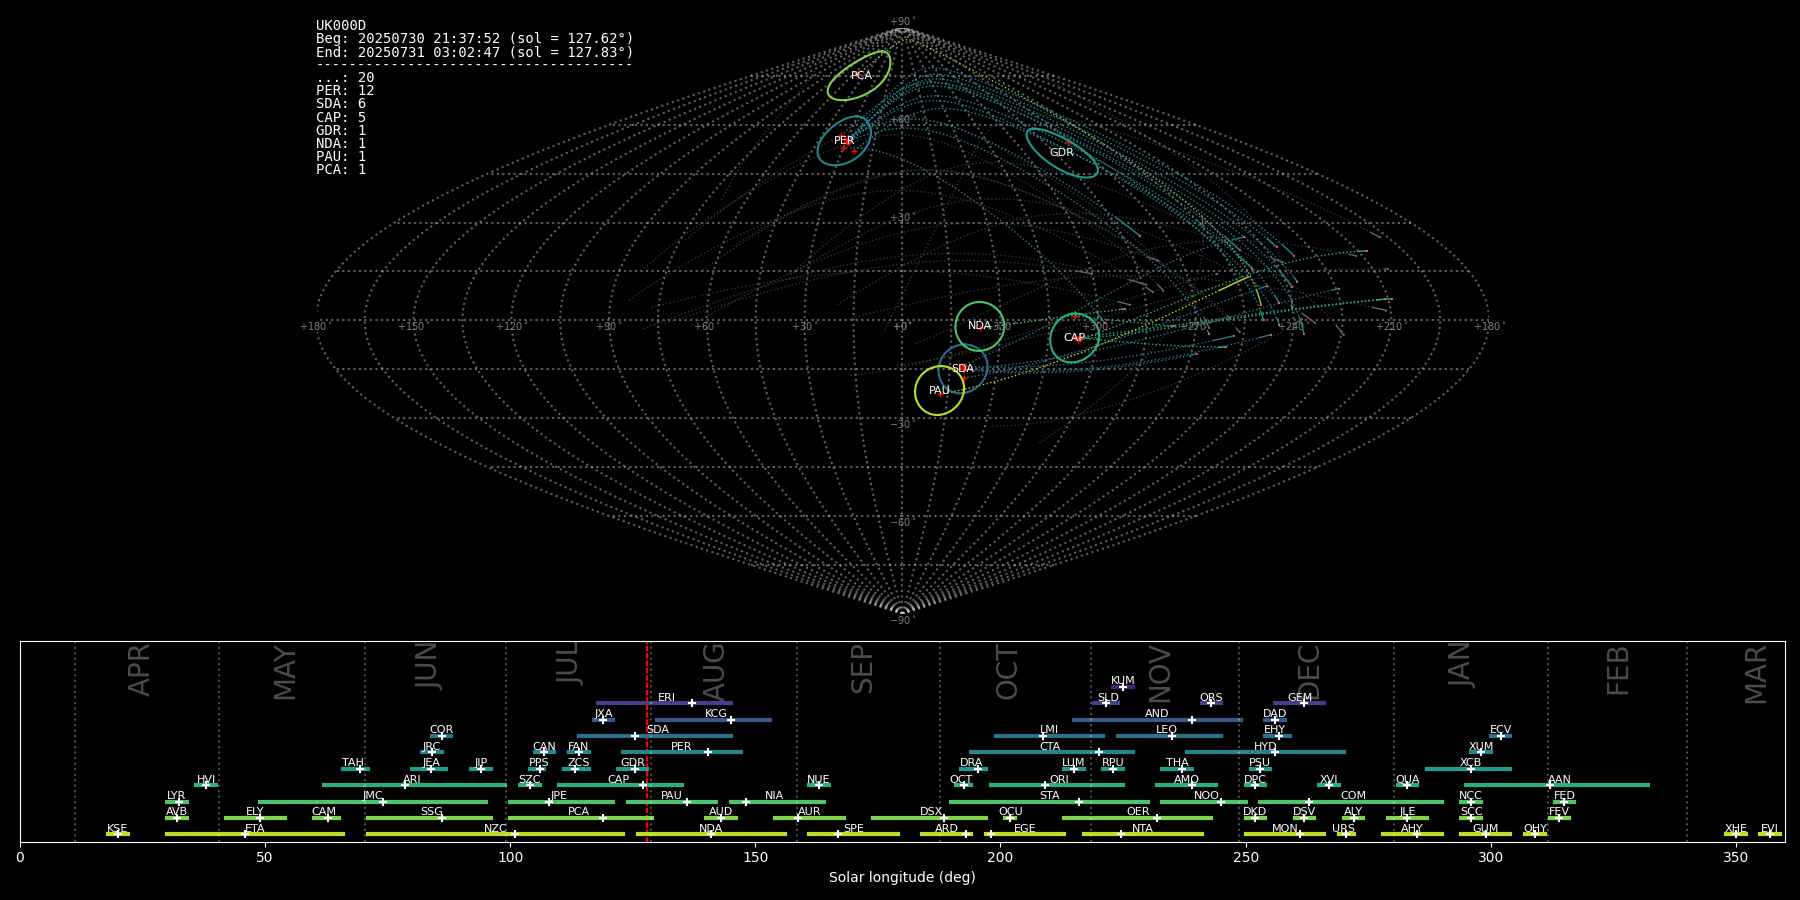Click the XHE shower label in timeline
This screenshot has width=1800, height=900.
pos(1735,829)
